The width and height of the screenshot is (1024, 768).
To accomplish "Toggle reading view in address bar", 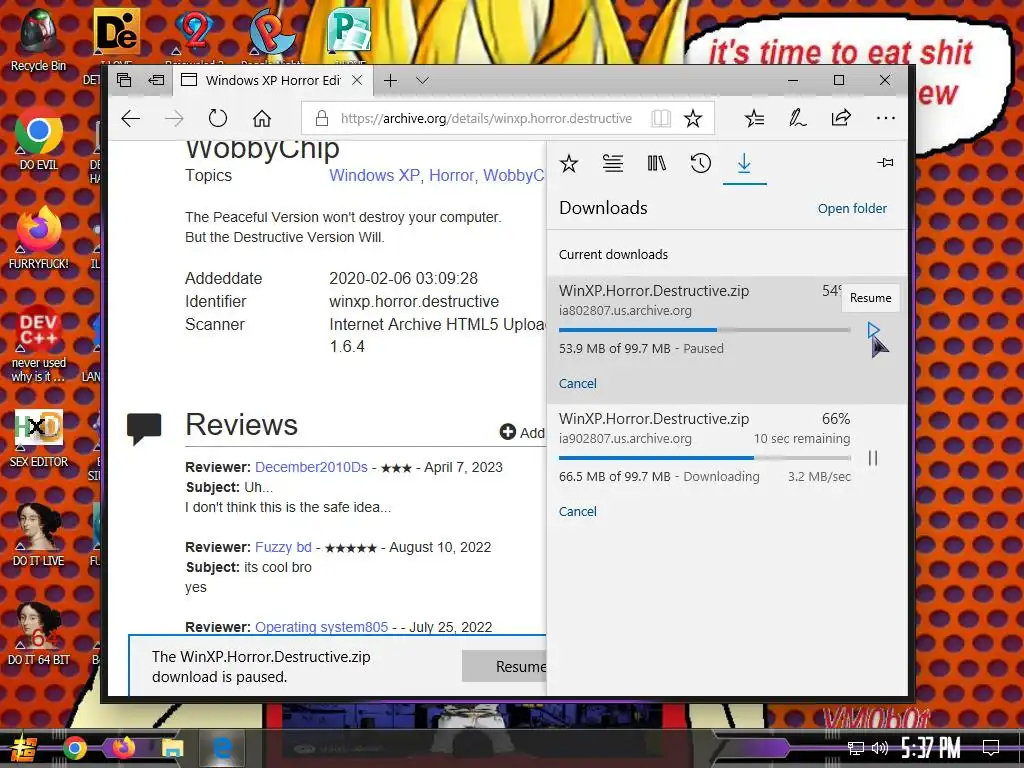I will (x=661, y=118).
